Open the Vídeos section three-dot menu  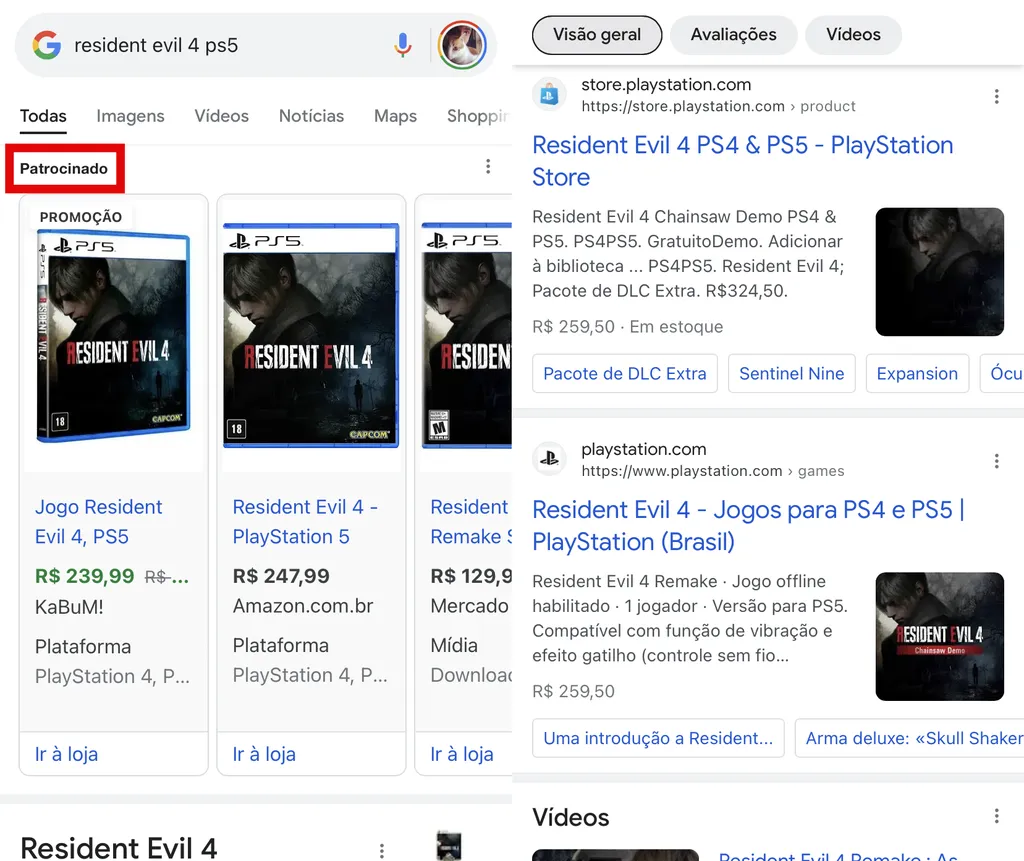[997, 816]
